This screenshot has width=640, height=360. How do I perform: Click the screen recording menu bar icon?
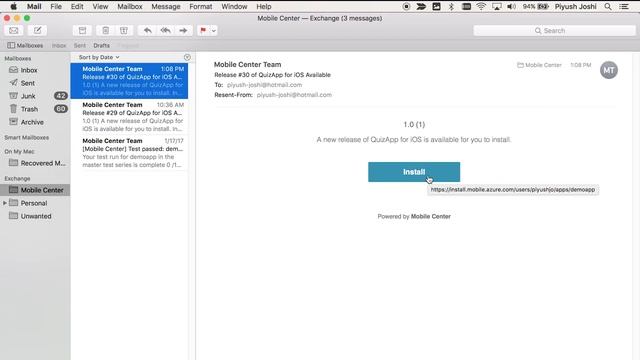(406, 7)
